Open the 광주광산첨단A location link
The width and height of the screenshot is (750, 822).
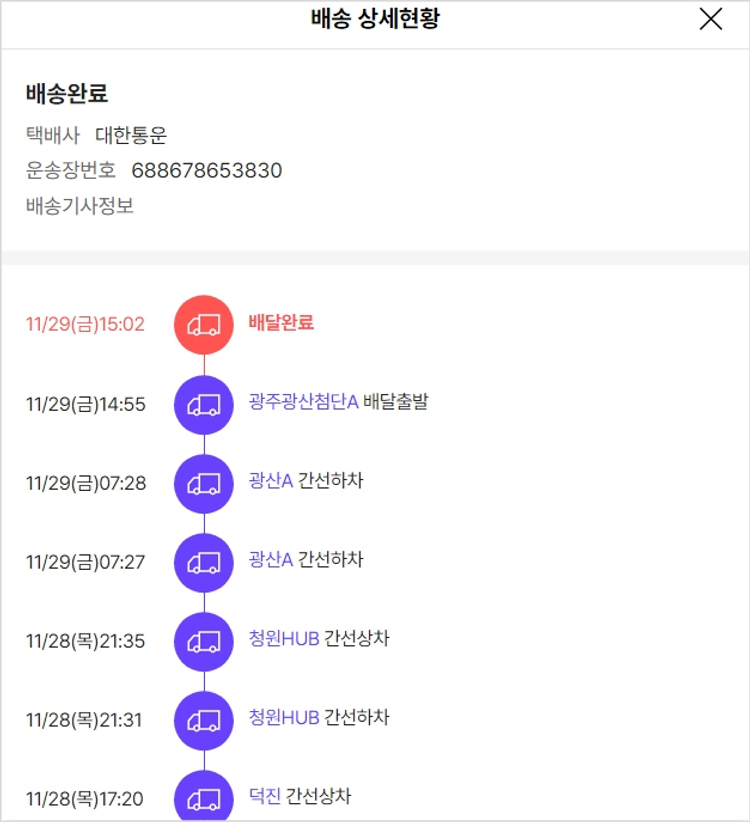[303, 402]
